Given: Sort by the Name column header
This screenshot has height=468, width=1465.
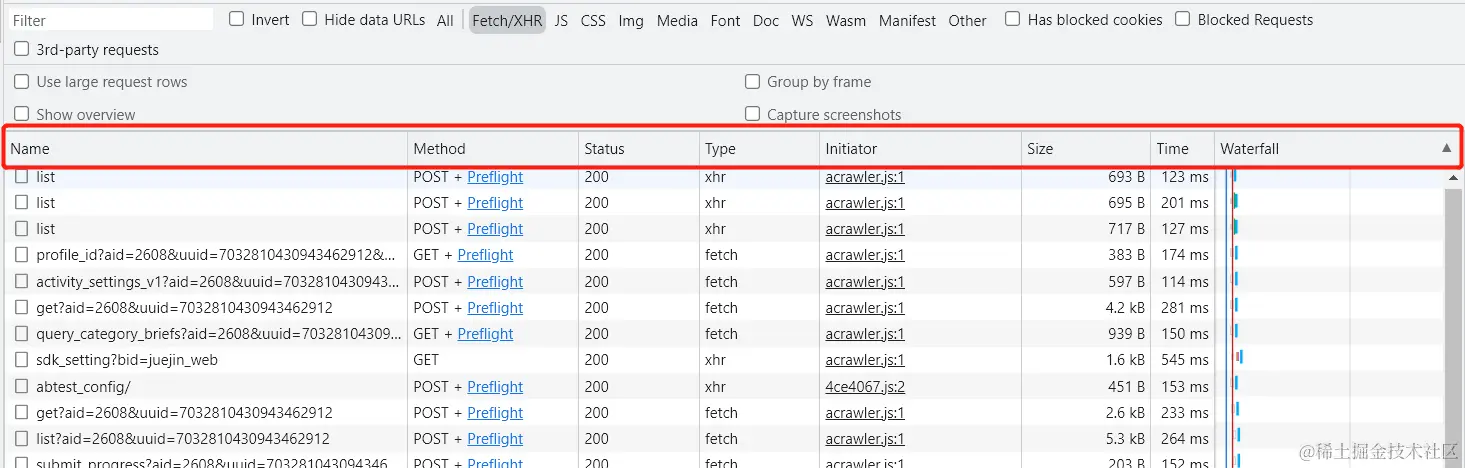Looking at the screenshot, I should [205, 148].
